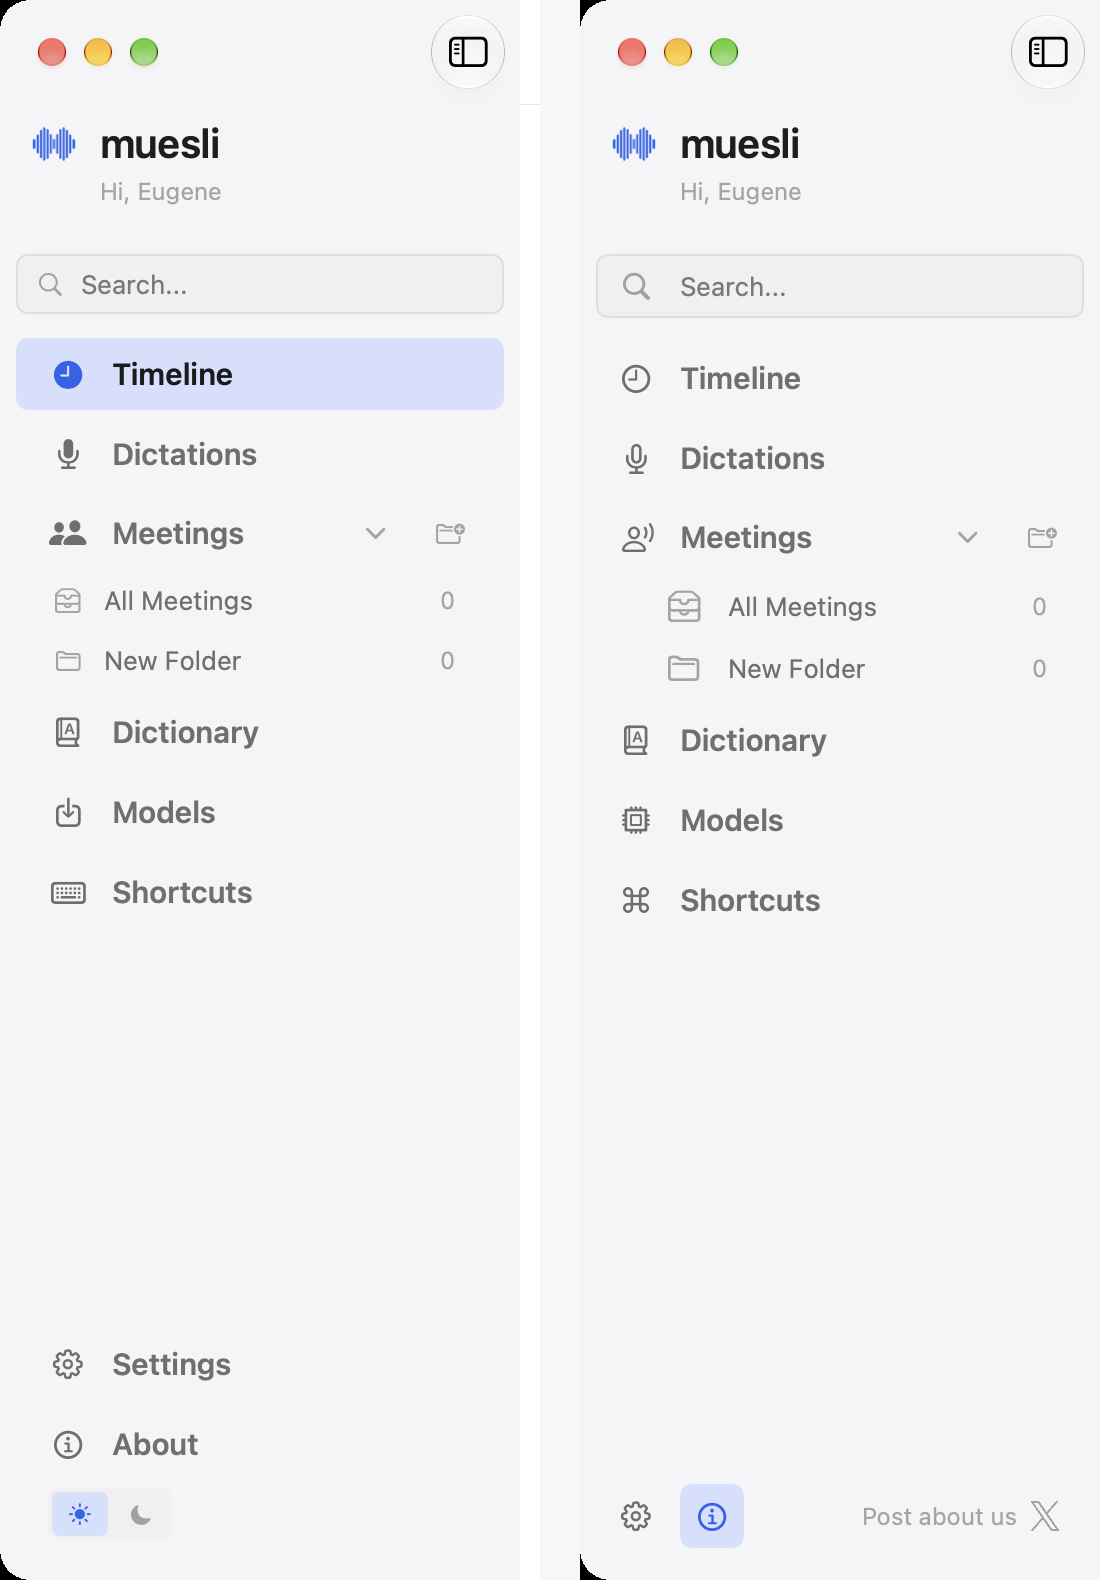
Task: Open Shortcuts in the left window sidebar
Action: (260, 893)
